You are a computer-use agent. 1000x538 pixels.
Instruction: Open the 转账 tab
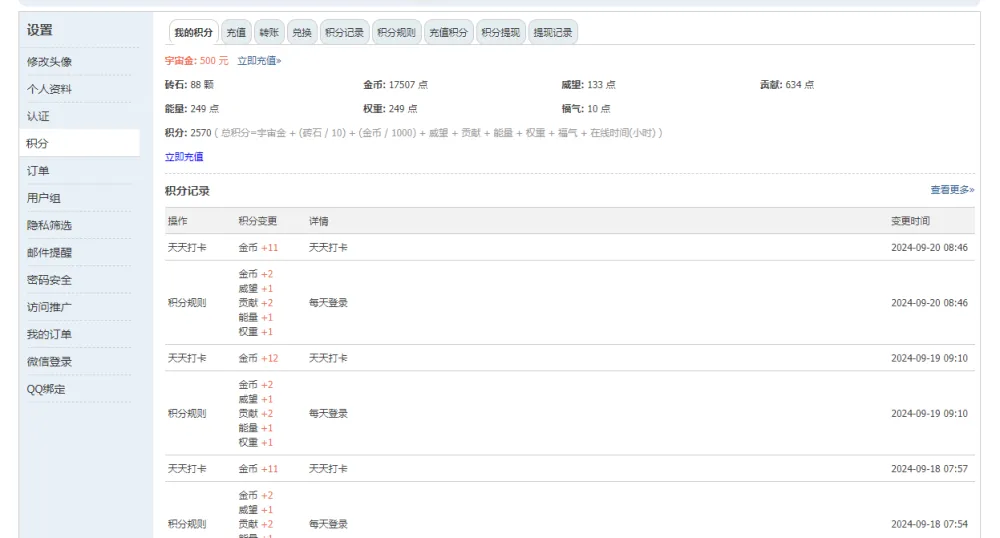(269, 33)
